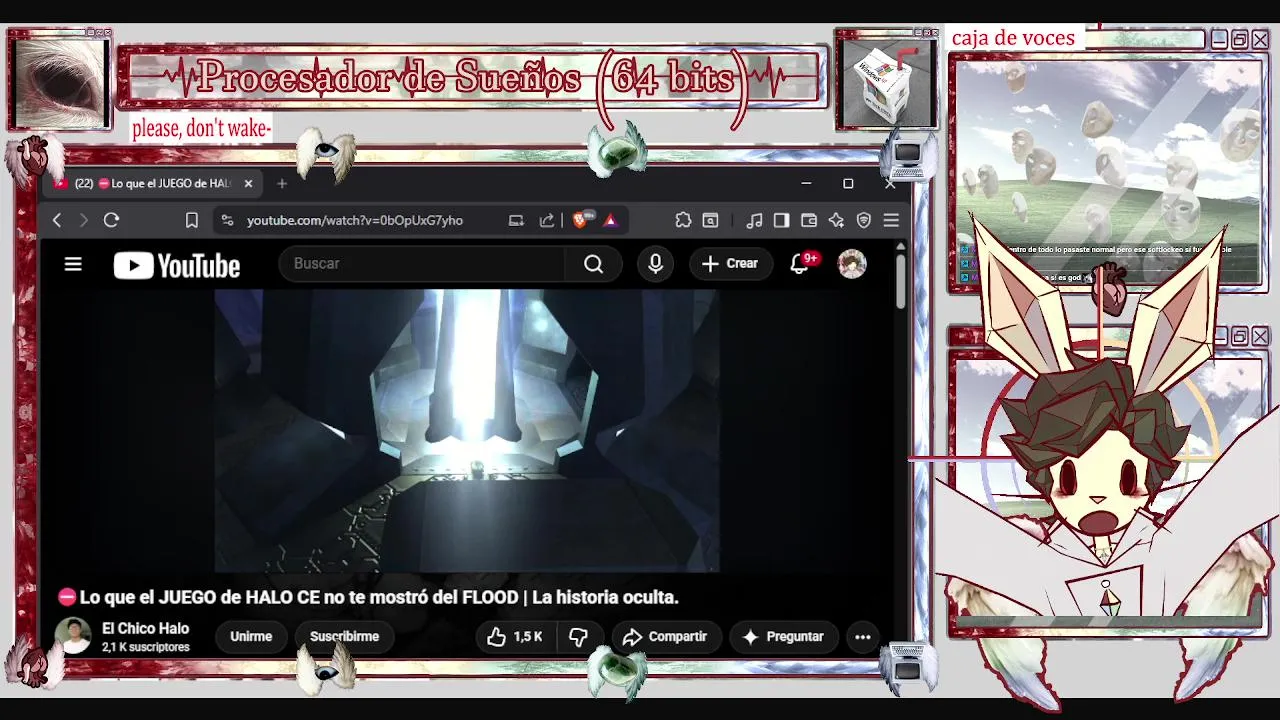Like the video with the 1,5 K thumbs up

[x=514, y=636]
